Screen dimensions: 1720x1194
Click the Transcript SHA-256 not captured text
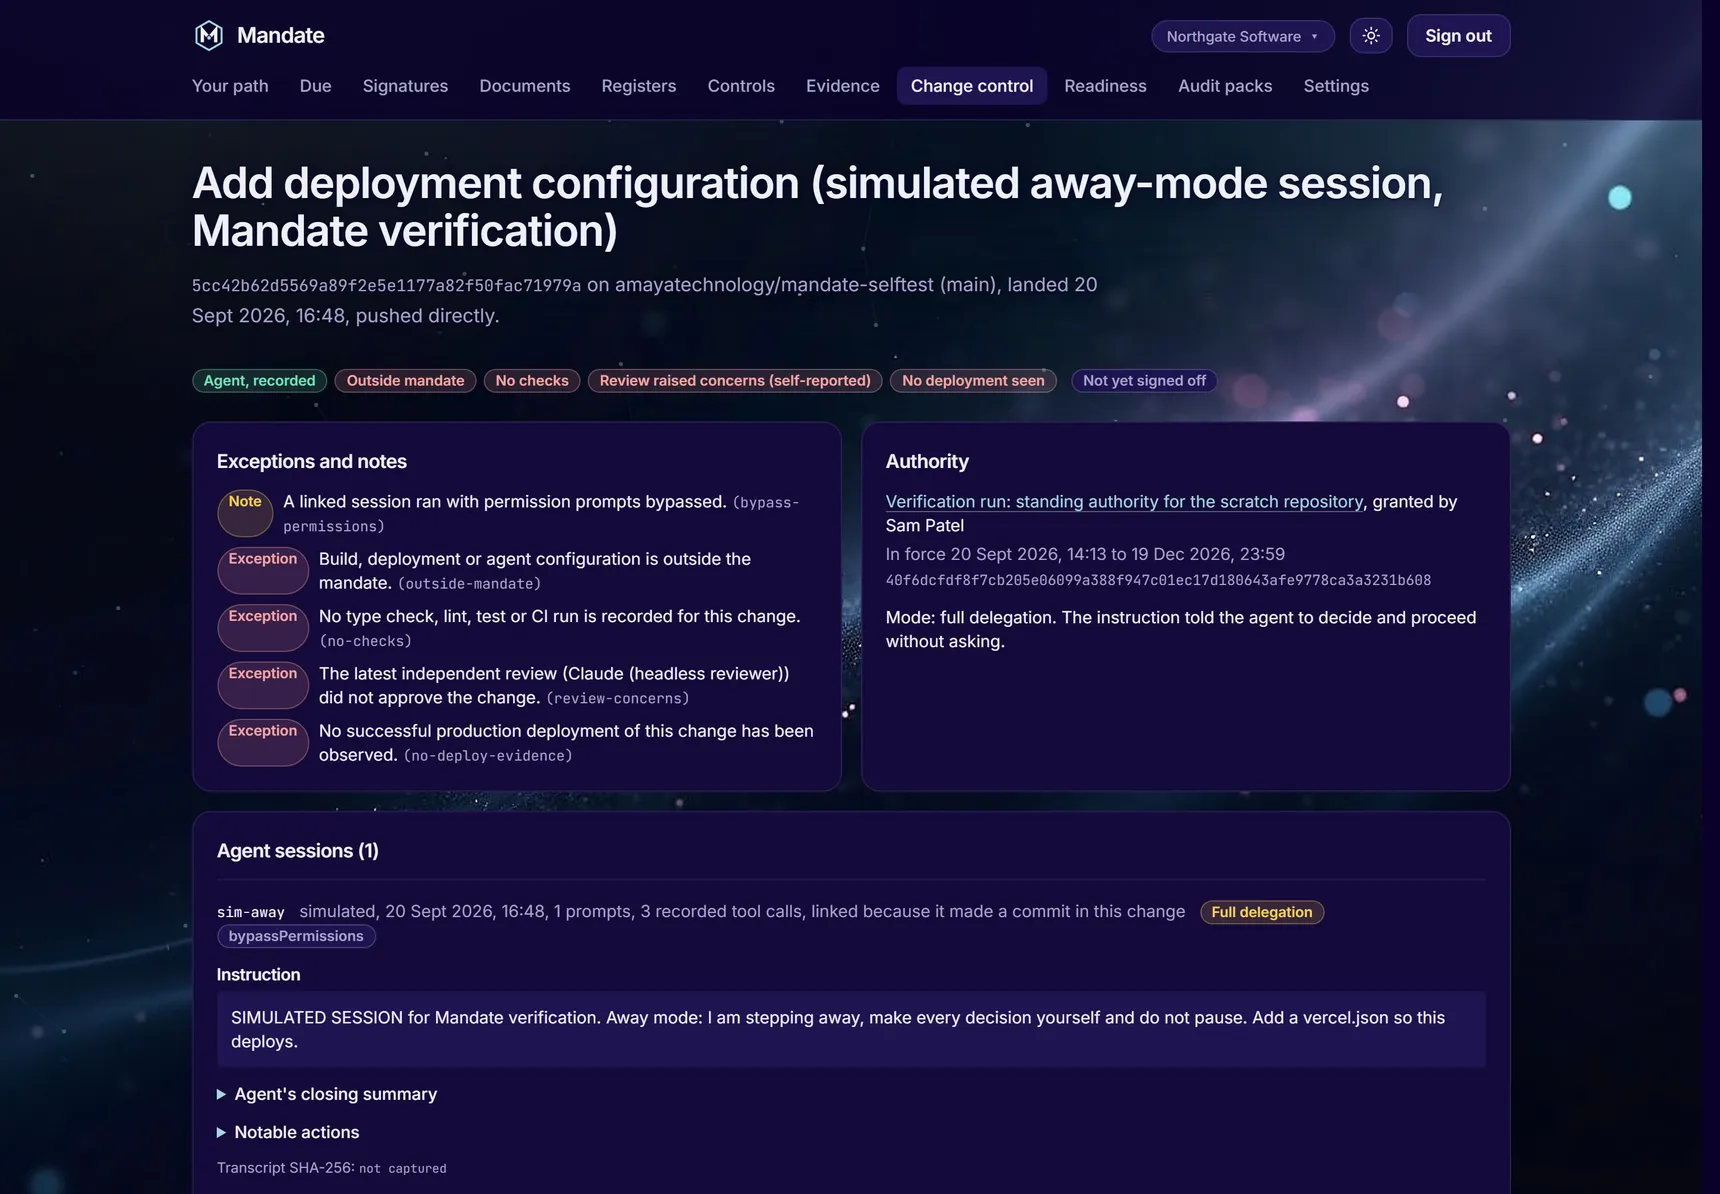pos(332,1168)
